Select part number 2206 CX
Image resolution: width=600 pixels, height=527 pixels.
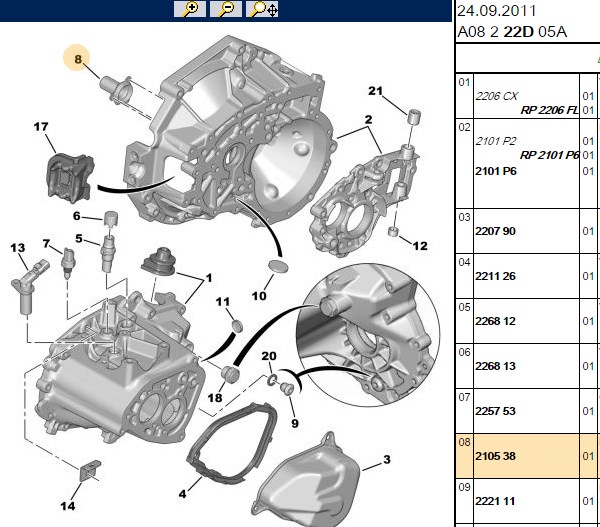[x=497, y=96]
